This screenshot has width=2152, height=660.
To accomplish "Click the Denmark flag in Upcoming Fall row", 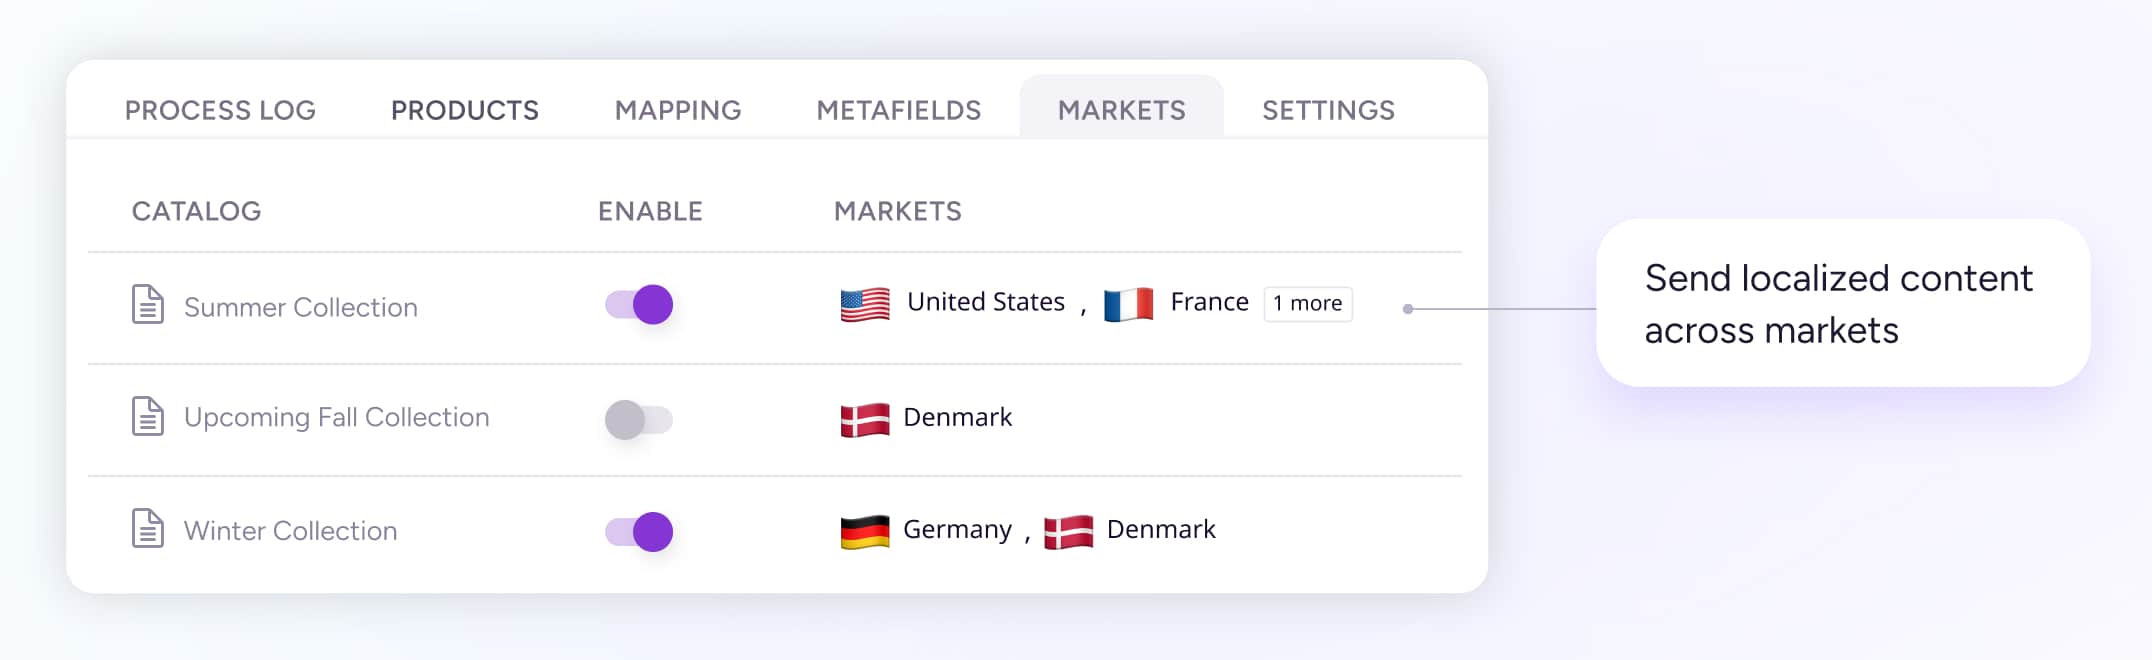I will (865, 419).
